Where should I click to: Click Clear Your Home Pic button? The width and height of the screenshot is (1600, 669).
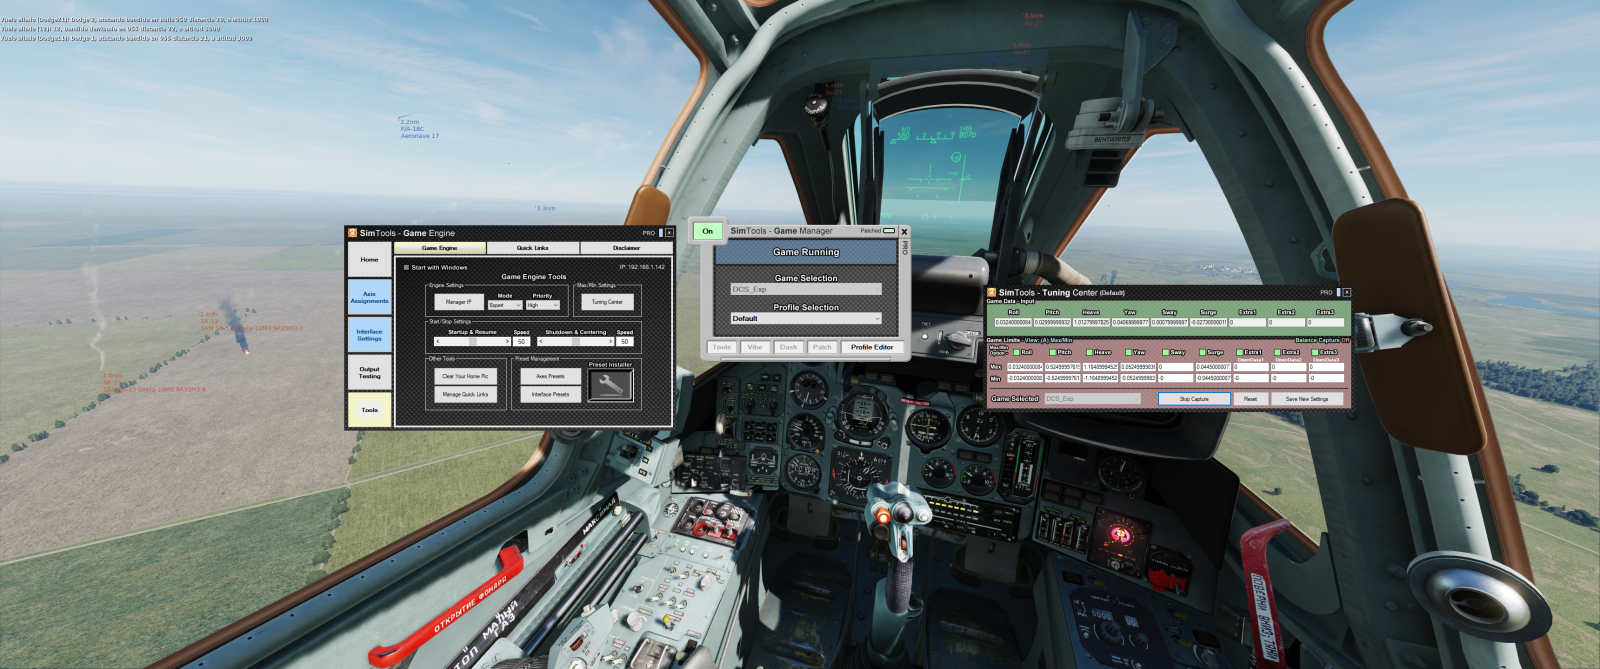465,376
